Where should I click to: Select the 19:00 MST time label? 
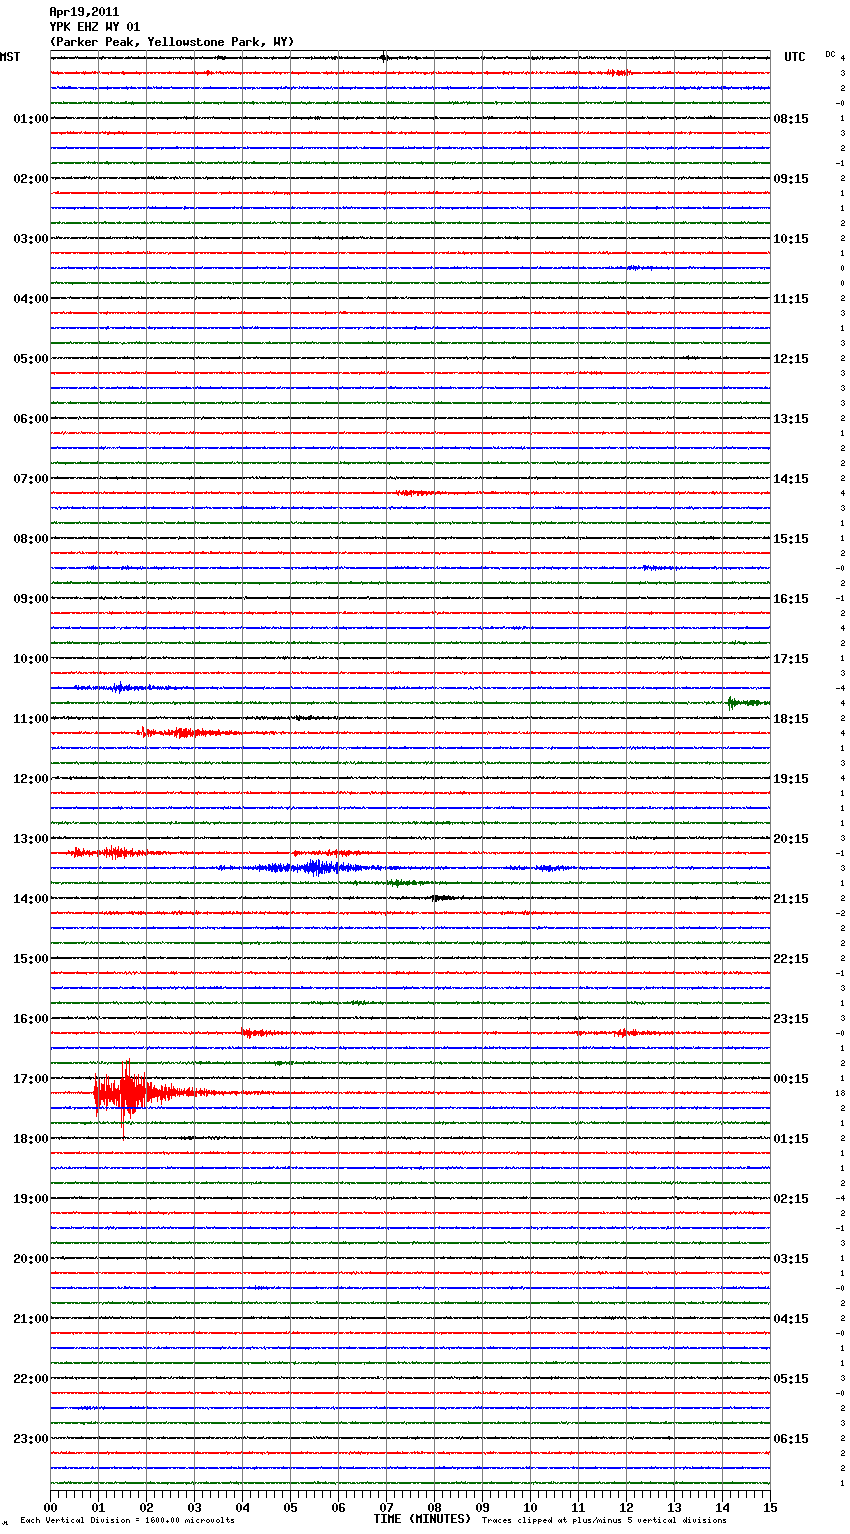tap(31, 1199)
